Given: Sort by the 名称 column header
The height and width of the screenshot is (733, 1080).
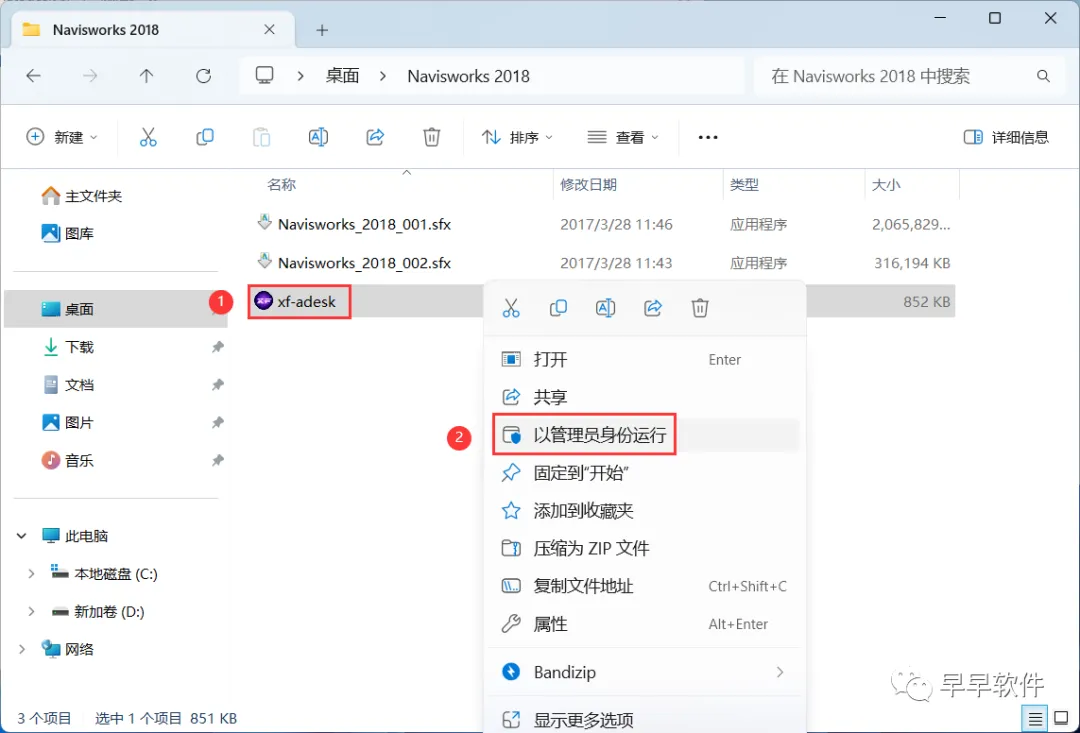Looking at the screenshot, I should 281,185.
